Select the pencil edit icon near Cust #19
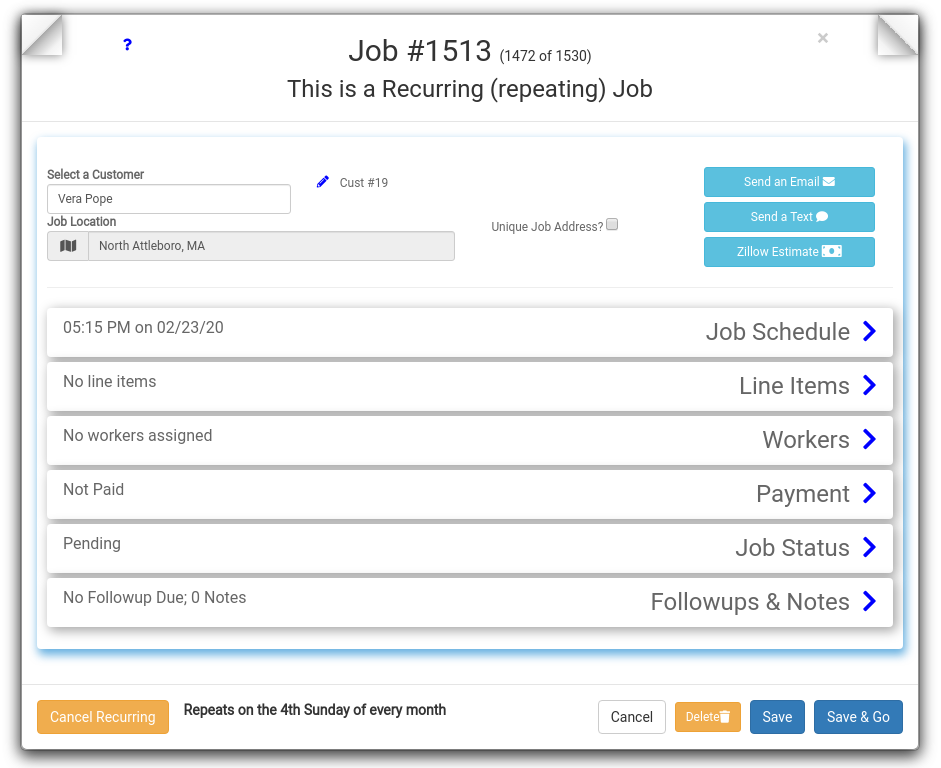Image resolution: width=941 pixels, height=768 pixels. click(322, 181)
